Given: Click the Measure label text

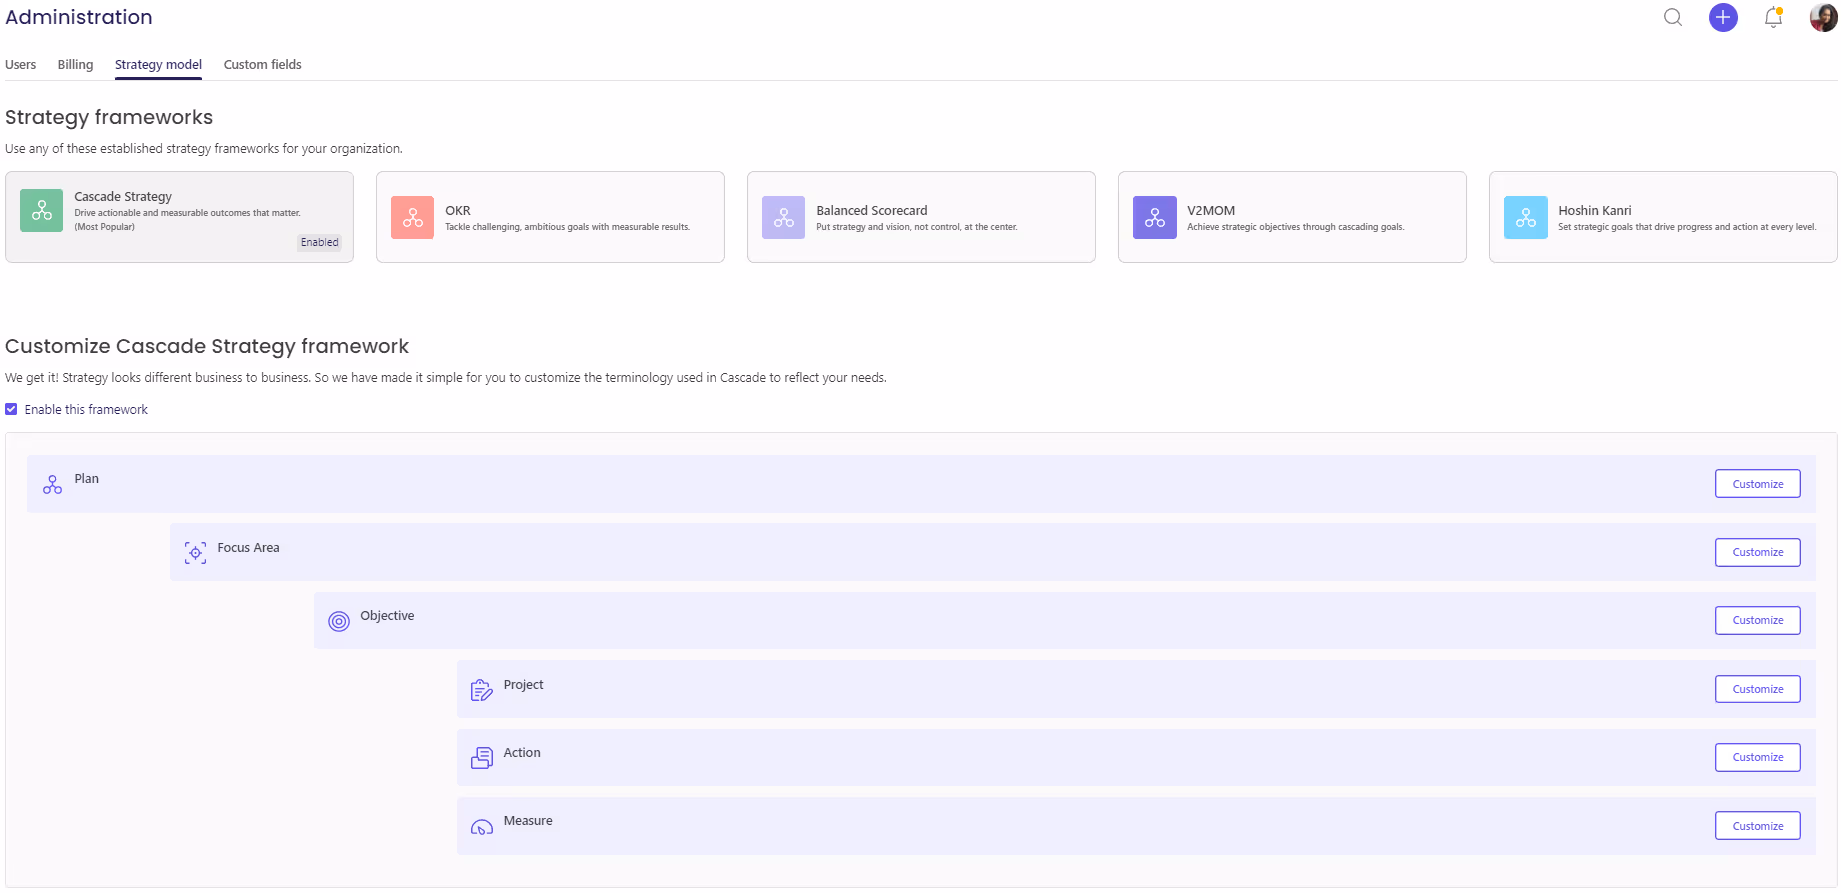Looking at the screenshot, I should point(528,821).
